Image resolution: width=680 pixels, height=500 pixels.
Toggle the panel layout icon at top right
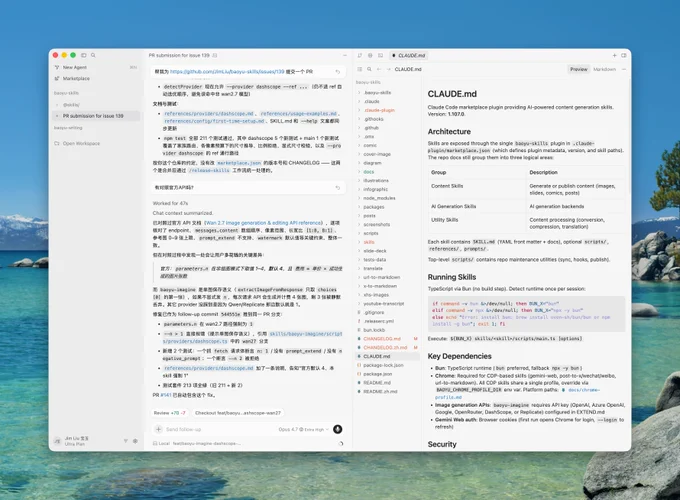[624, 56]
